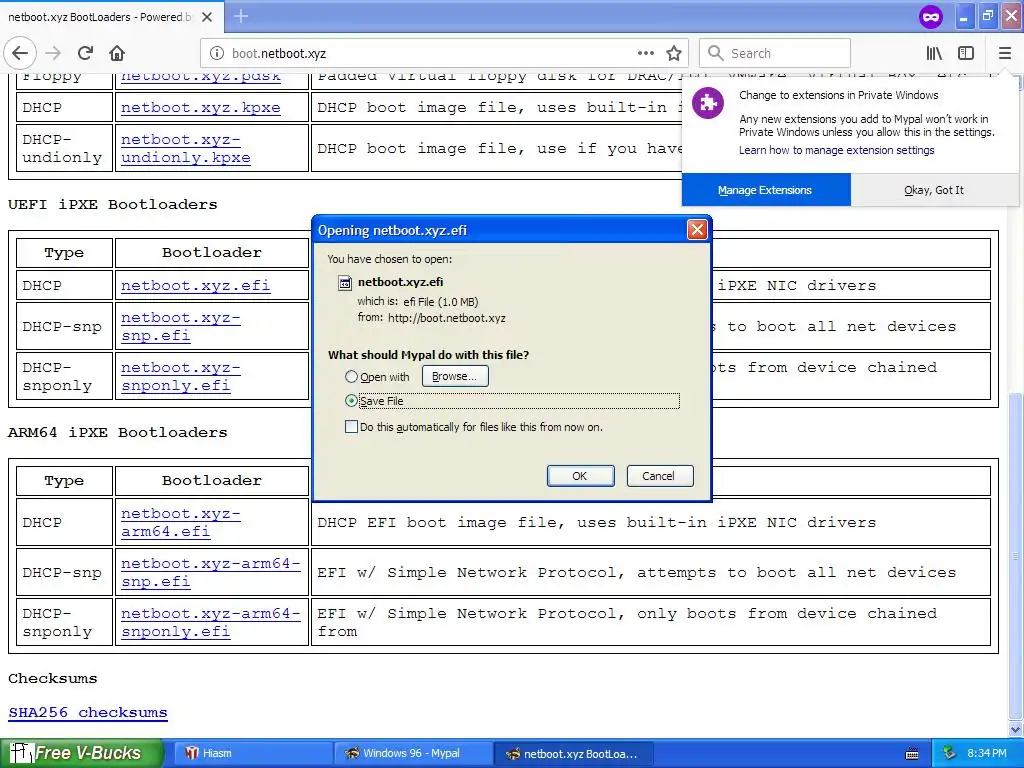The height and width of the screenshot is (768, 1024).
Task: Open the netboot.xyz-snp.efi link
Action: point(181,327)
